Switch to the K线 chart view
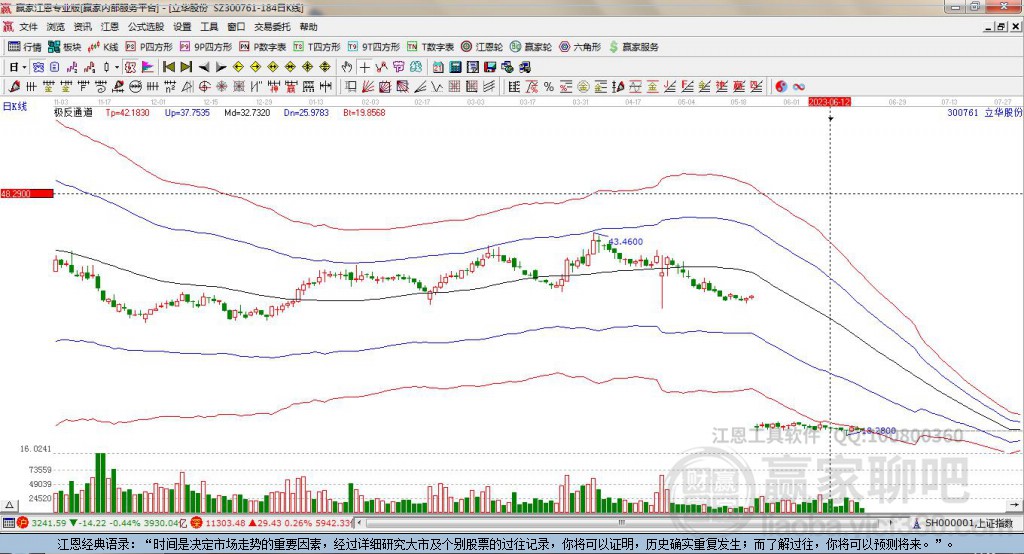This screenshot has width=1024, height=554. point(104,47)
